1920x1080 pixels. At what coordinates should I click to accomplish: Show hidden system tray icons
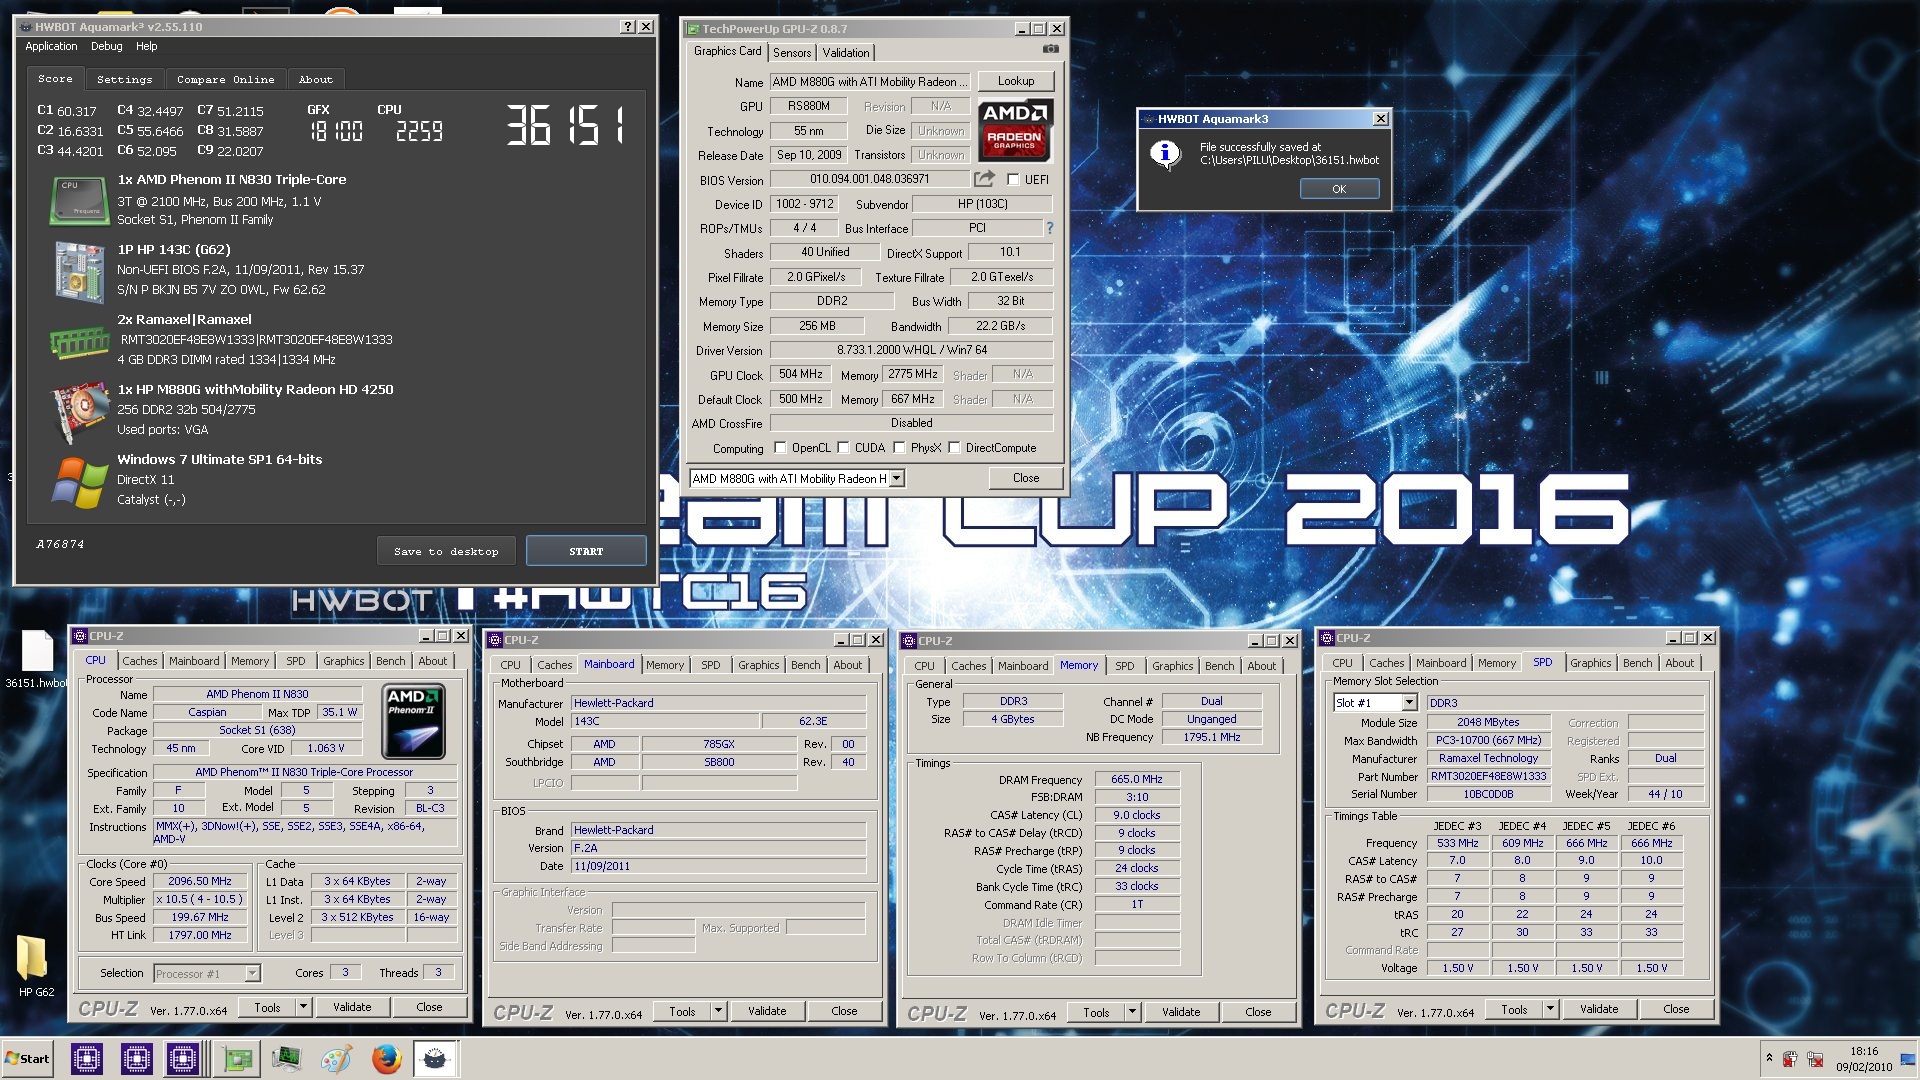click(1769, 1058)
